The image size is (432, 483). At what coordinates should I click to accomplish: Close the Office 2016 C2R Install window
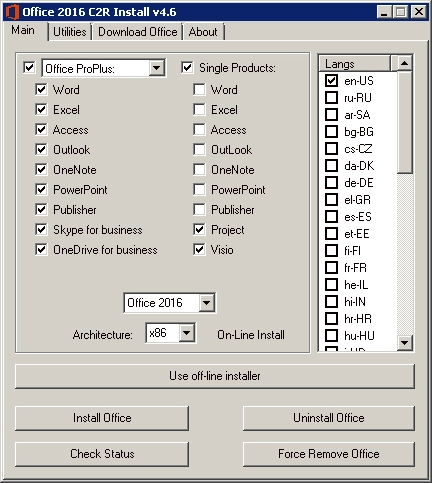pyautogui.click(x=419, y=12)
